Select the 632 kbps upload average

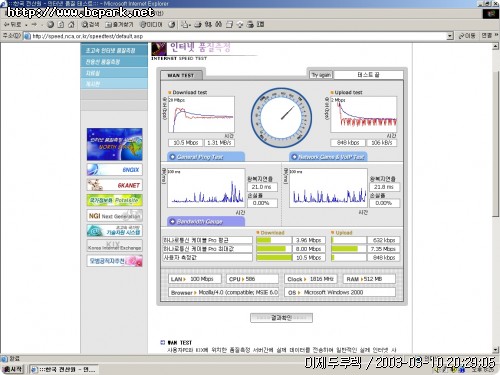(x=384, y=240)
